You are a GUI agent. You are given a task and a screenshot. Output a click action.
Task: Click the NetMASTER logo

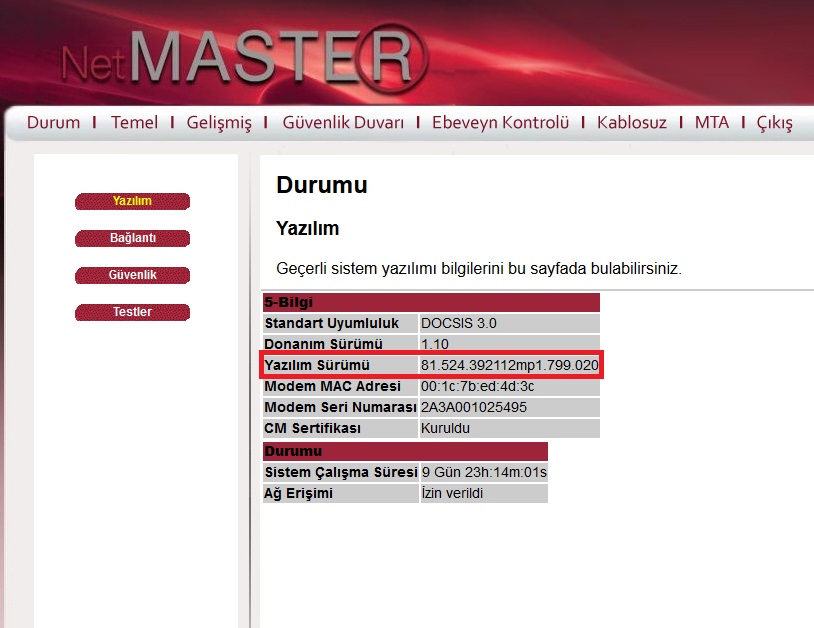(244, 58)
